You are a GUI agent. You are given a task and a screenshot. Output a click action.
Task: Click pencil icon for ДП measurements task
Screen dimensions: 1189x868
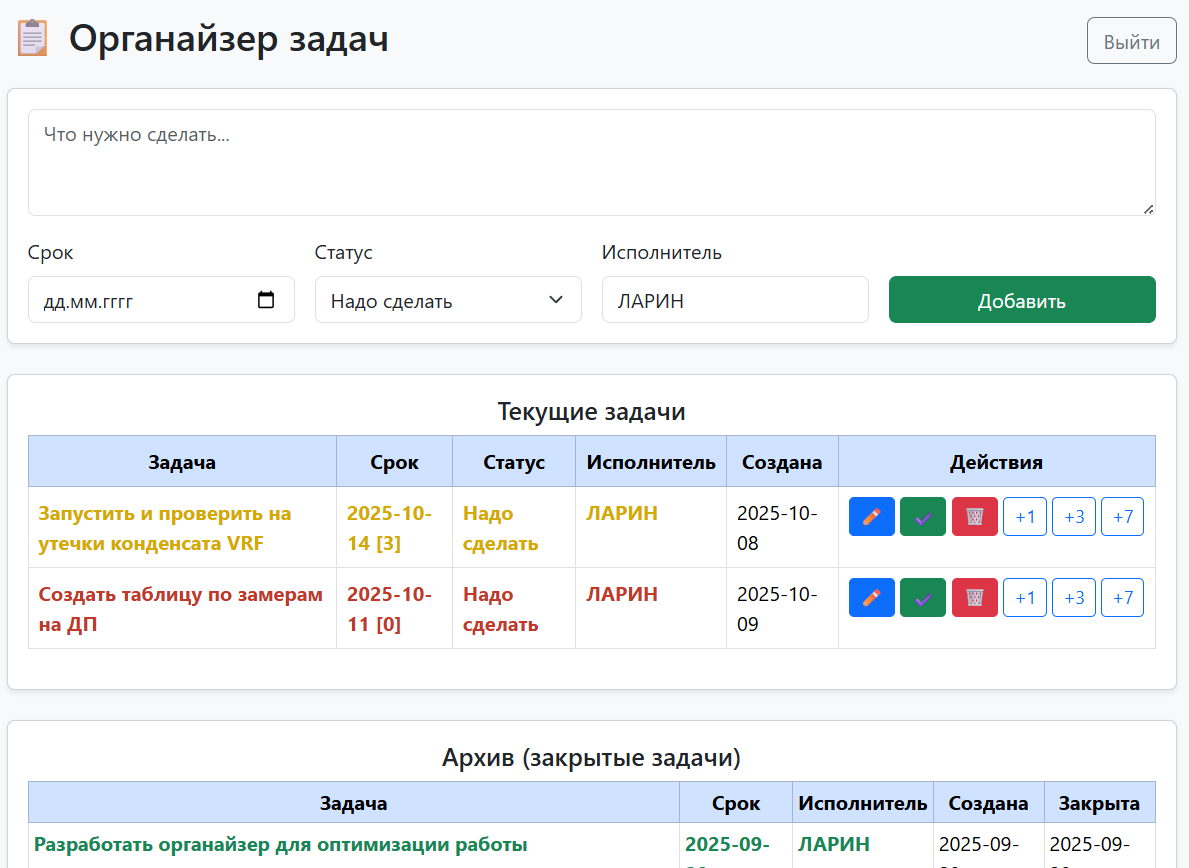click(x=871, y=598)
